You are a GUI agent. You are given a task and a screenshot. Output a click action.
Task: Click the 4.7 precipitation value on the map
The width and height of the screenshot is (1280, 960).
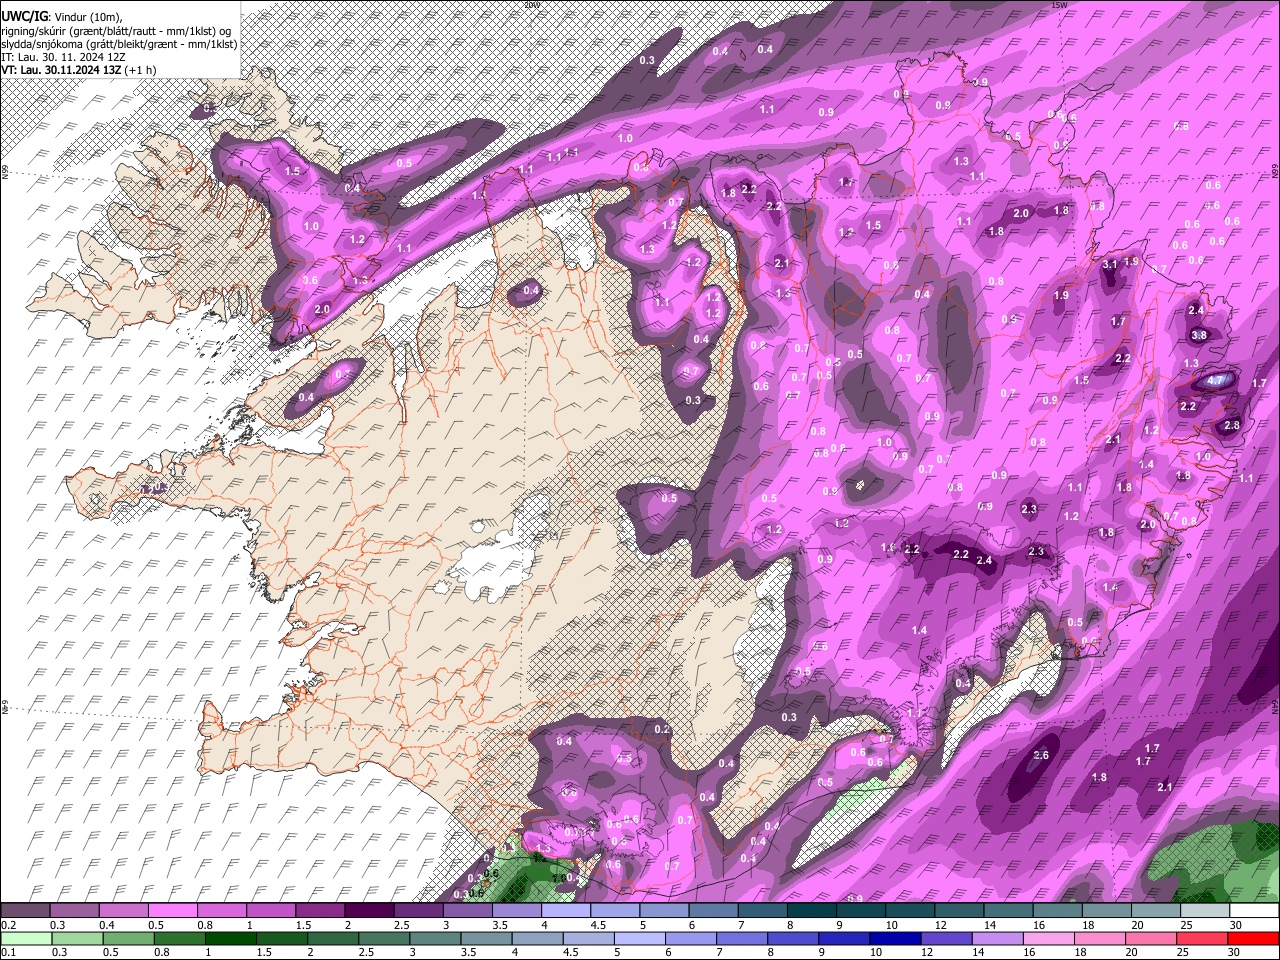click(x=1215, y=380)
